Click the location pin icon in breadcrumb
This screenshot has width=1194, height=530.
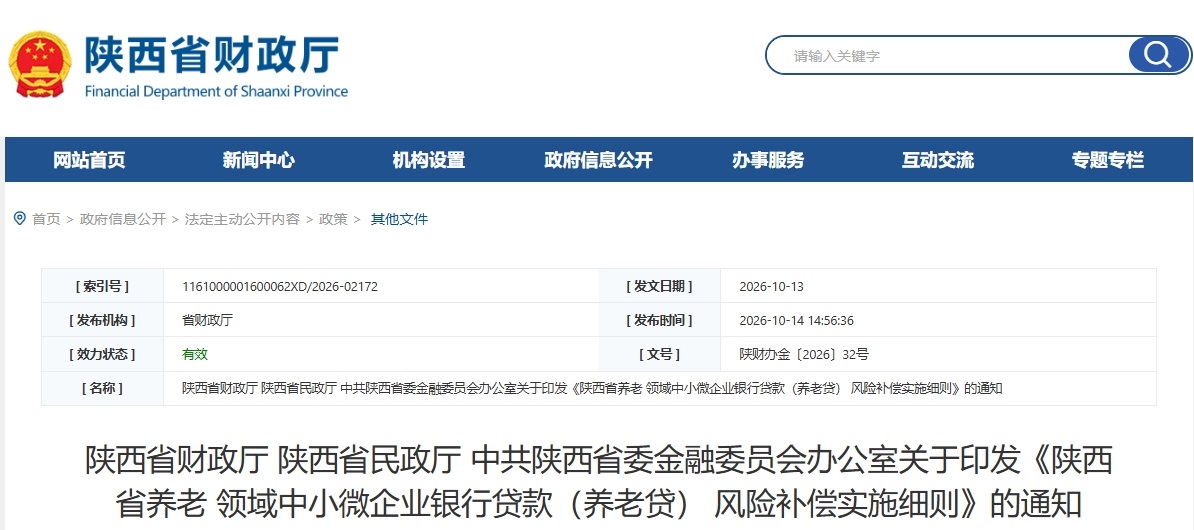[x=20, y=219]
